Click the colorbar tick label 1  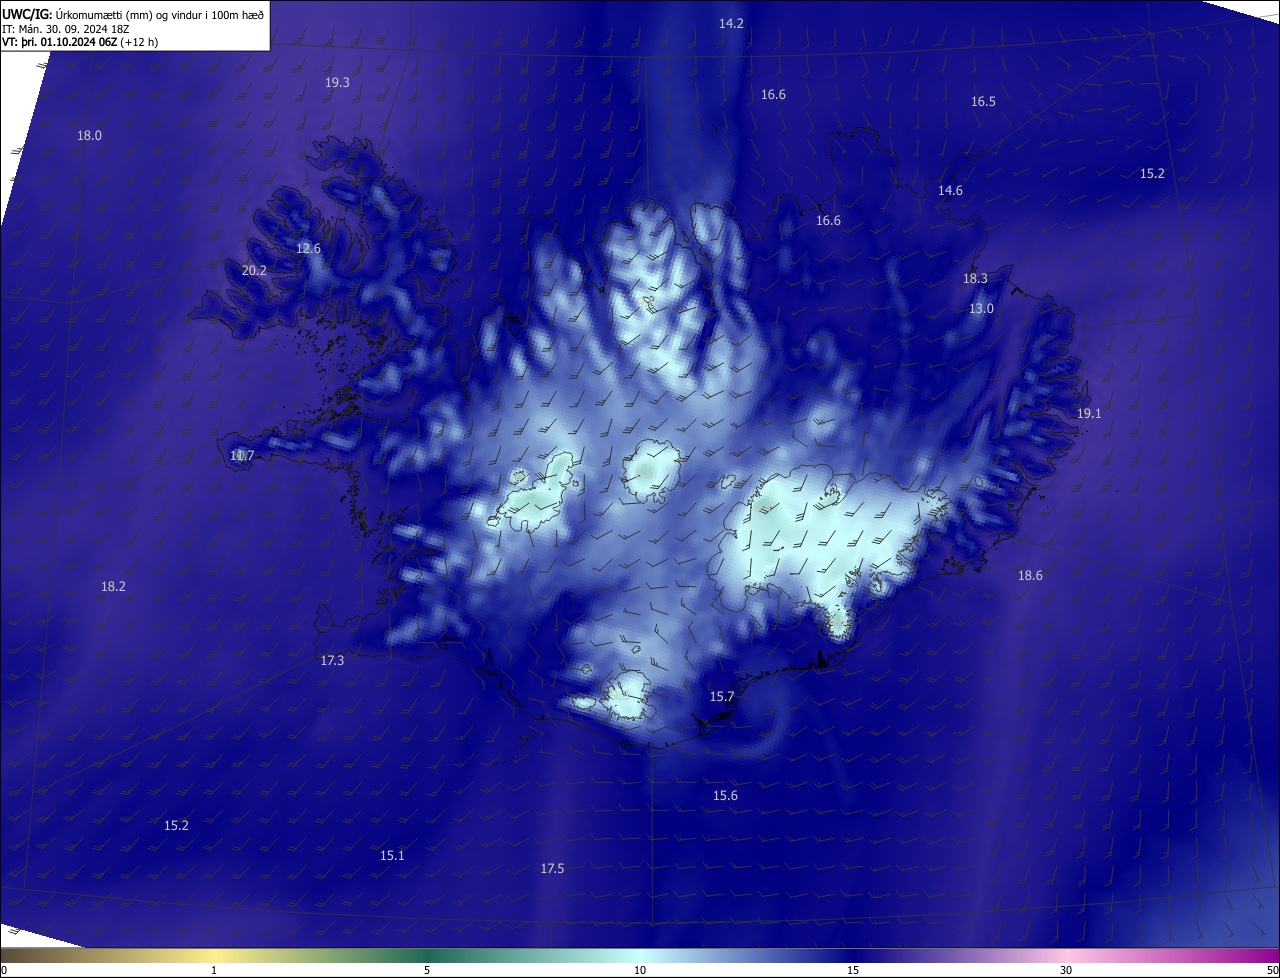coord(214,970)
